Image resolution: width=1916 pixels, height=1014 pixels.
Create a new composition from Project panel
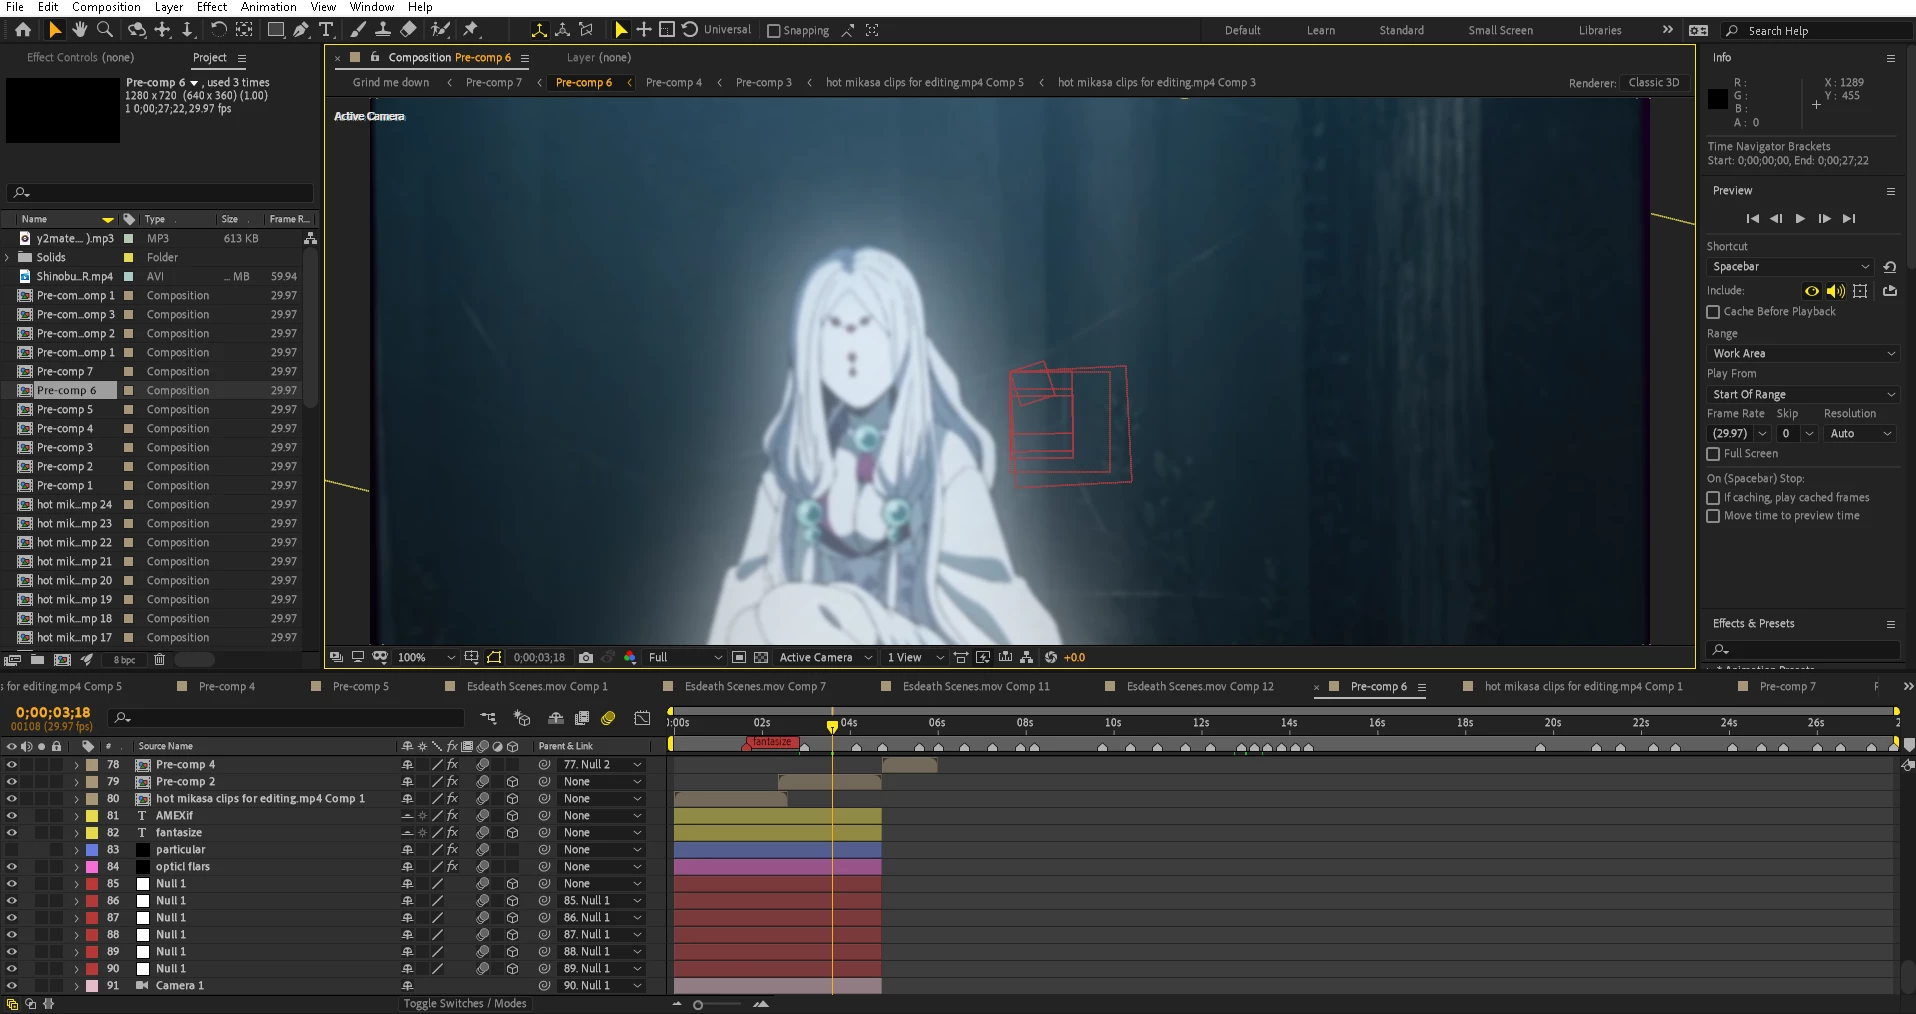[62, 660]
